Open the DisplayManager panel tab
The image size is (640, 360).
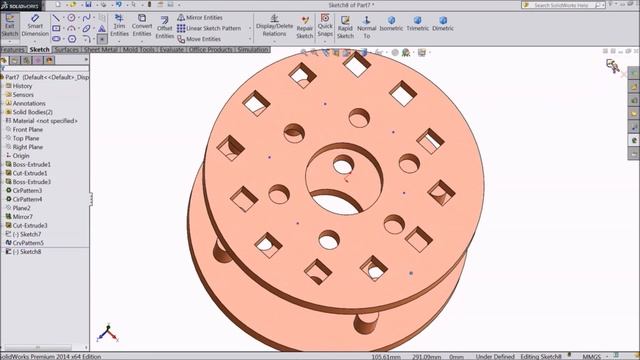point(49,60)
